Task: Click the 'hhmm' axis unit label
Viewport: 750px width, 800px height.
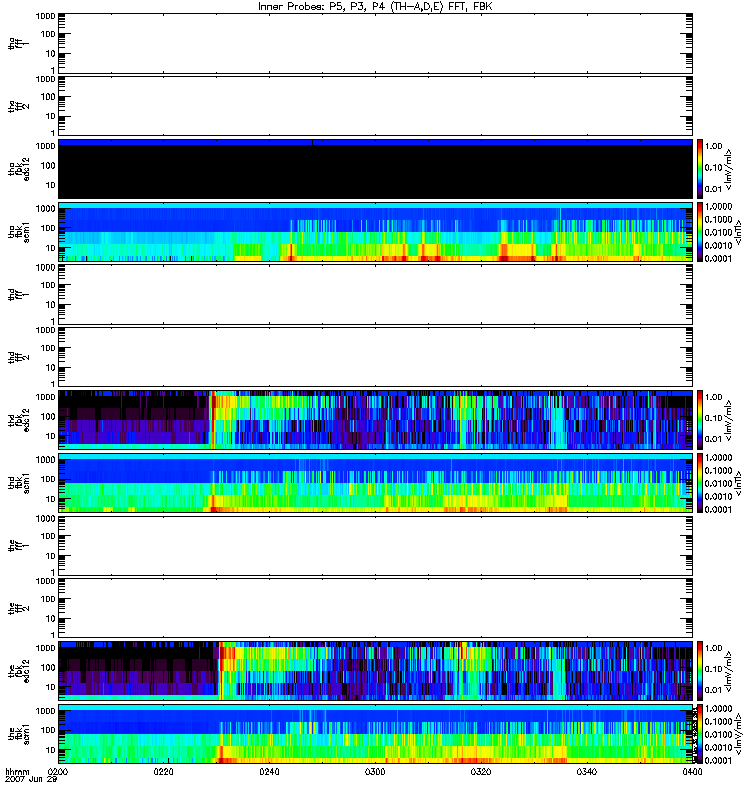Action: [17, 772]
